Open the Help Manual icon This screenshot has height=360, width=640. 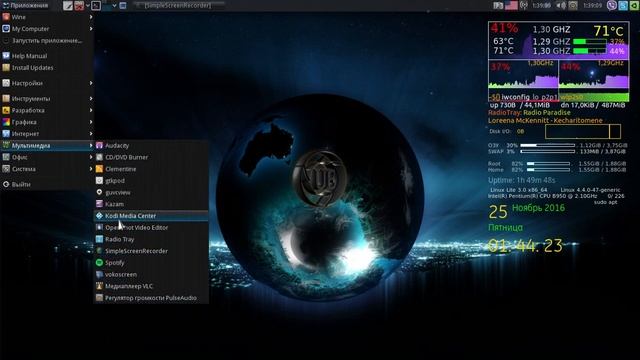point(6,56)
